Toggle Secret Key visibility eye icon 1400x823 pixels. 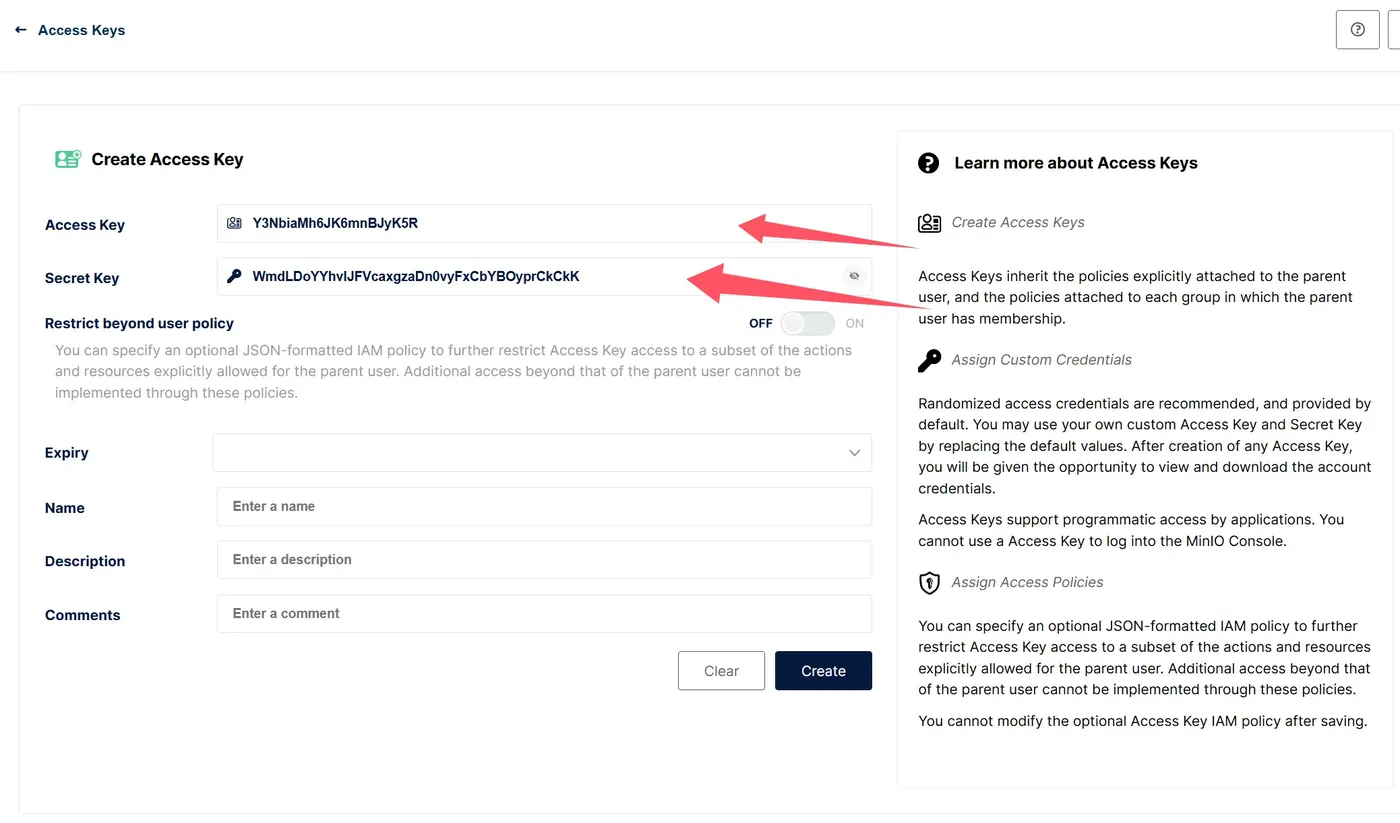pos(854,276)
